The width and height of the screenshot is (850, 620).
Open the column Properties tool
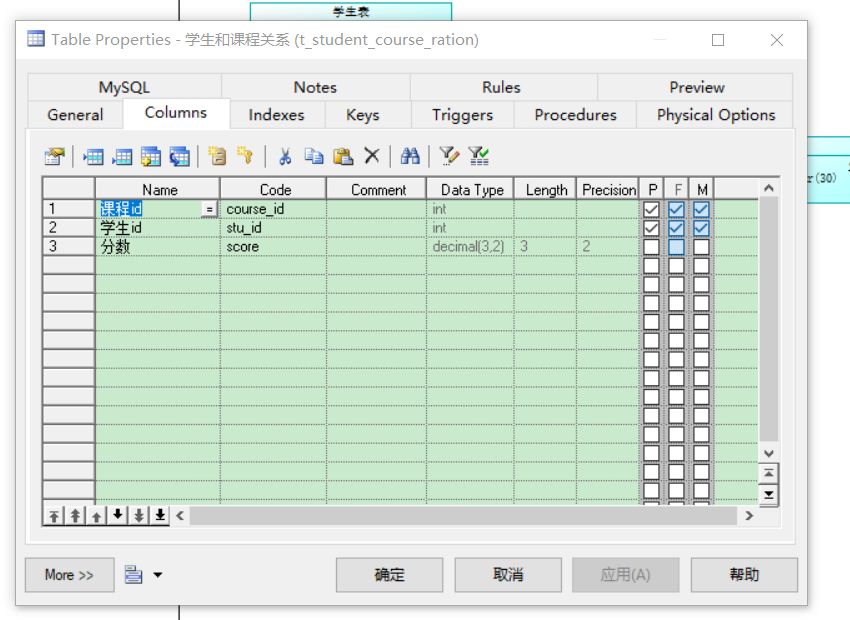tap(54, 157)
